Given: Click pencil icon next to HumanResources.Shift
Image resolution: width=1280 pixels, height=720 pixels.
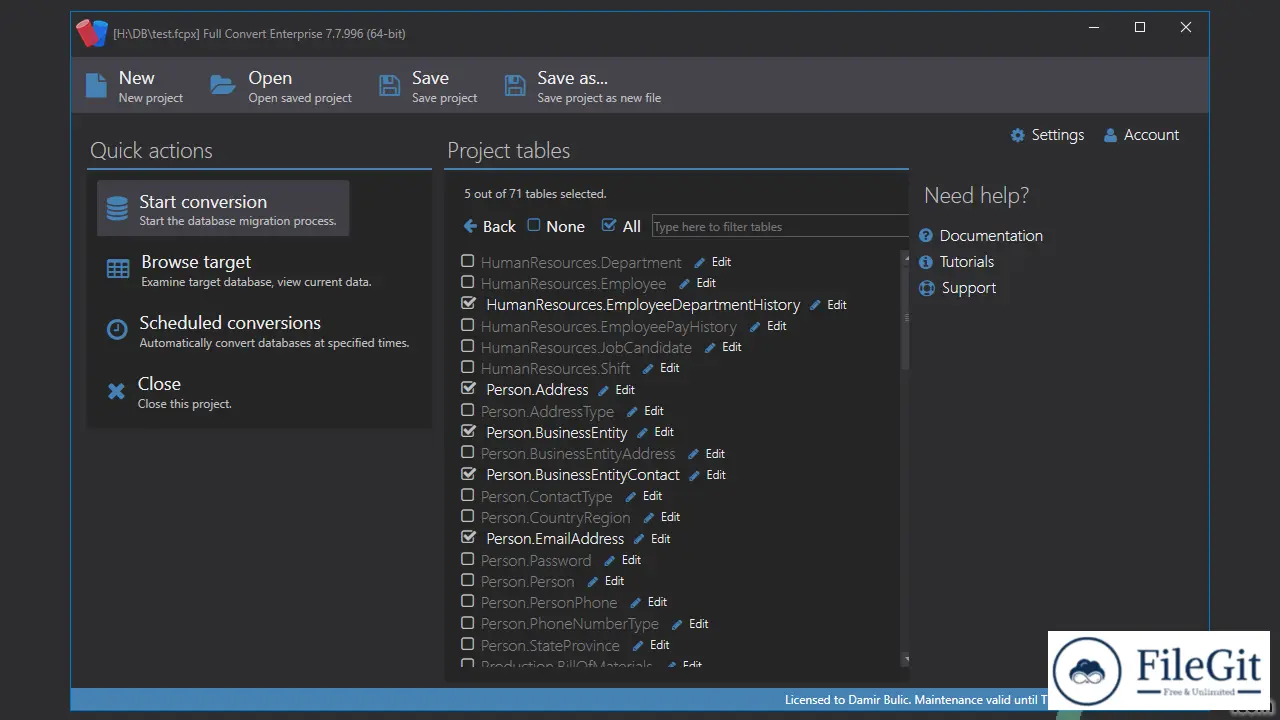Looking at the screenshot, I should [x=649, y=368].
